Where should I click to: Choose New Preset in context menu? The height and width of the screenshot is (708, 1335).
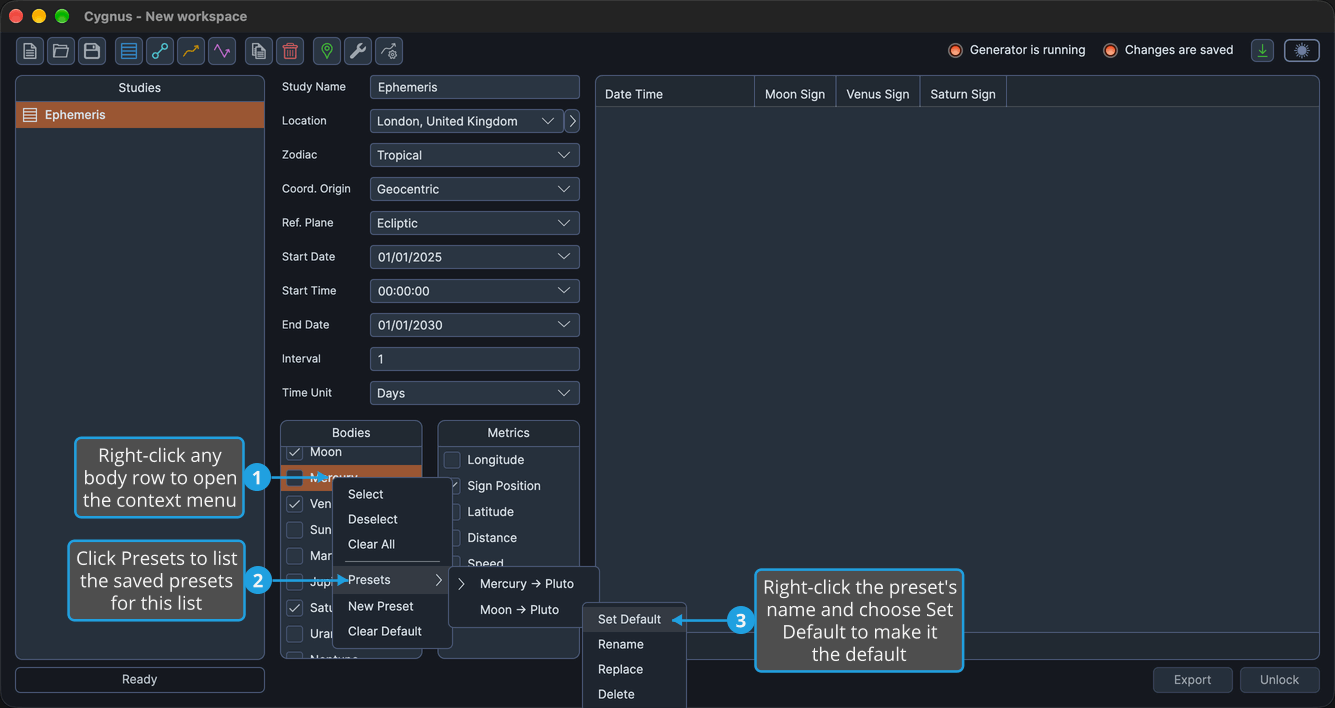[392, 606]
